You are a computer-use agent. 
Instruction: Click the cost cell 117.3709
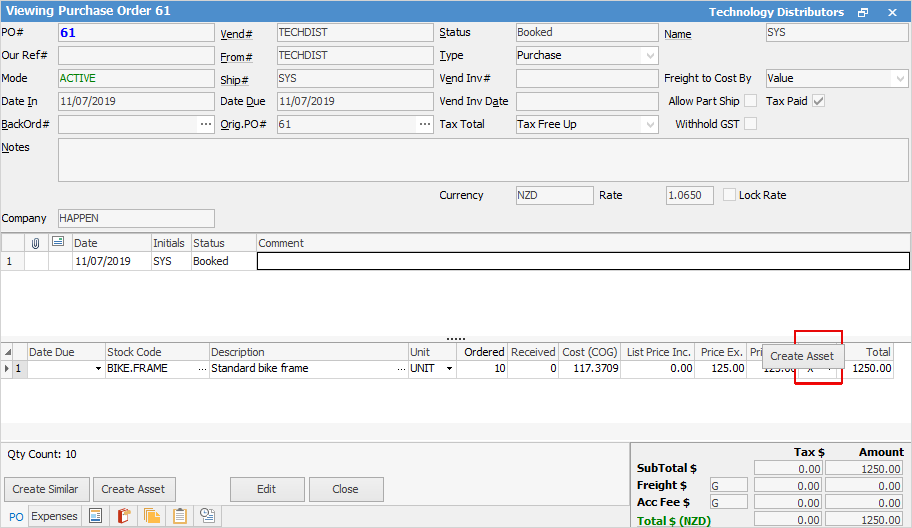click(x=589, y=369)
